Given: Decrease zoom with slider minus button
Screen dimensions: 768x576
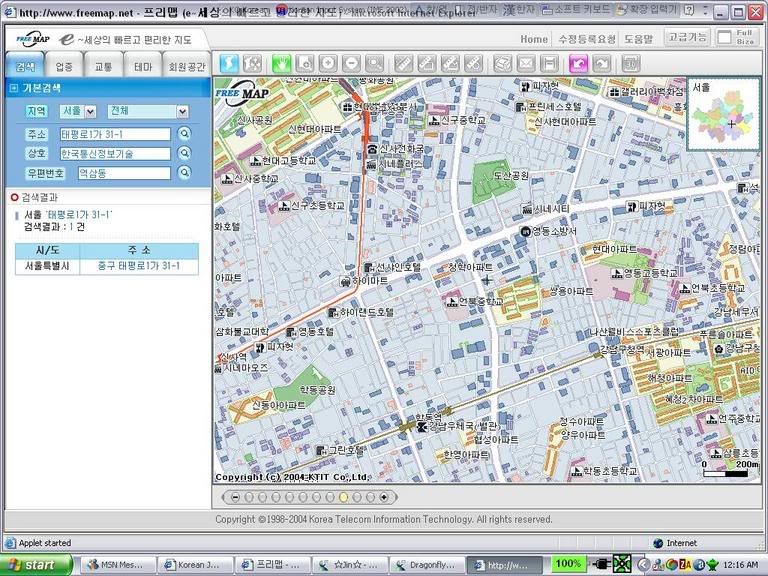Looking at the screenshot, I should 235,497.
